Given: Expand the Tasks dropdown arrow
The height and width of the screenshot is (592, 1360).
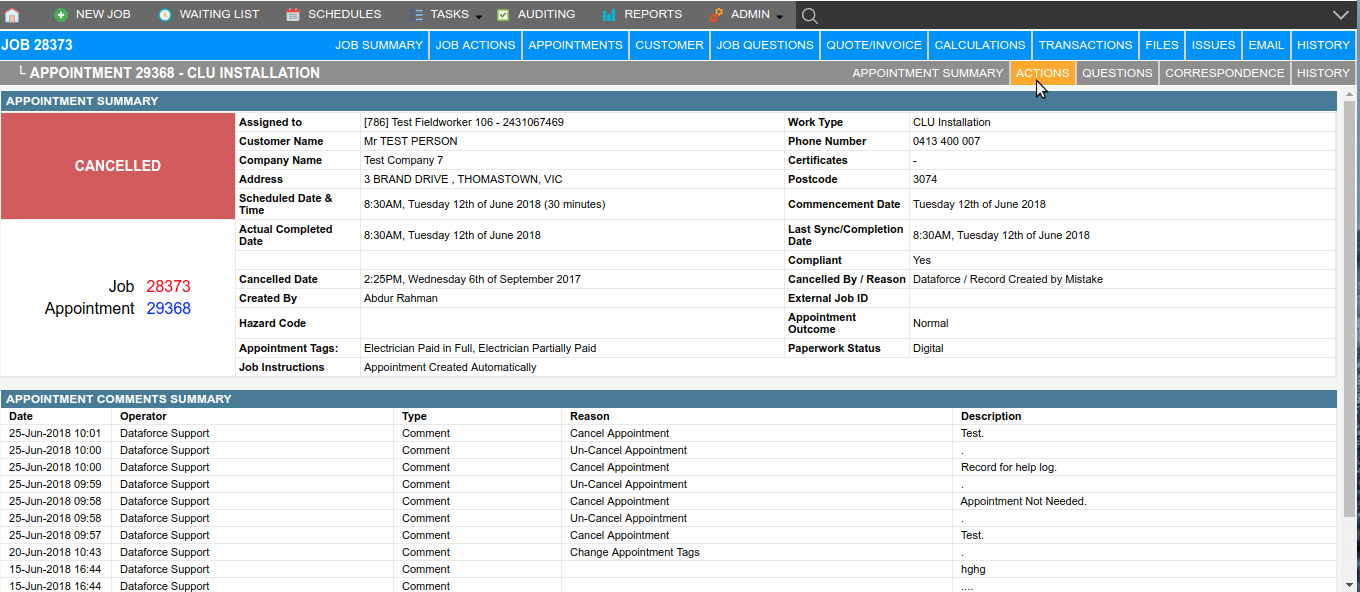Looking at the screenshot, I should 478,17.
